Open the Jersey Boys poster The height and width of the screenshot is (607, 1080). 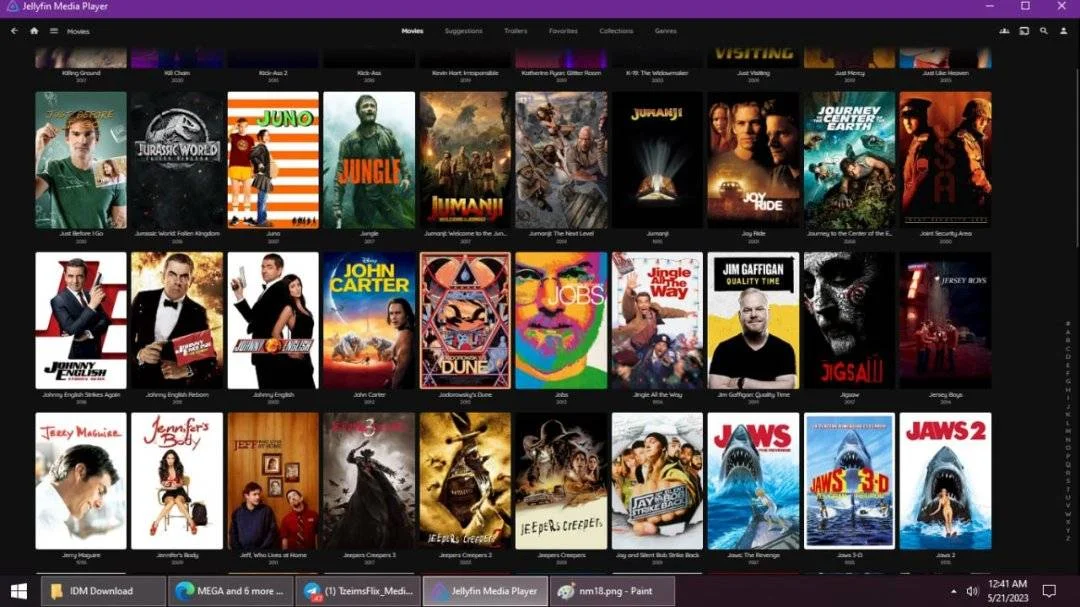[946, 320]
